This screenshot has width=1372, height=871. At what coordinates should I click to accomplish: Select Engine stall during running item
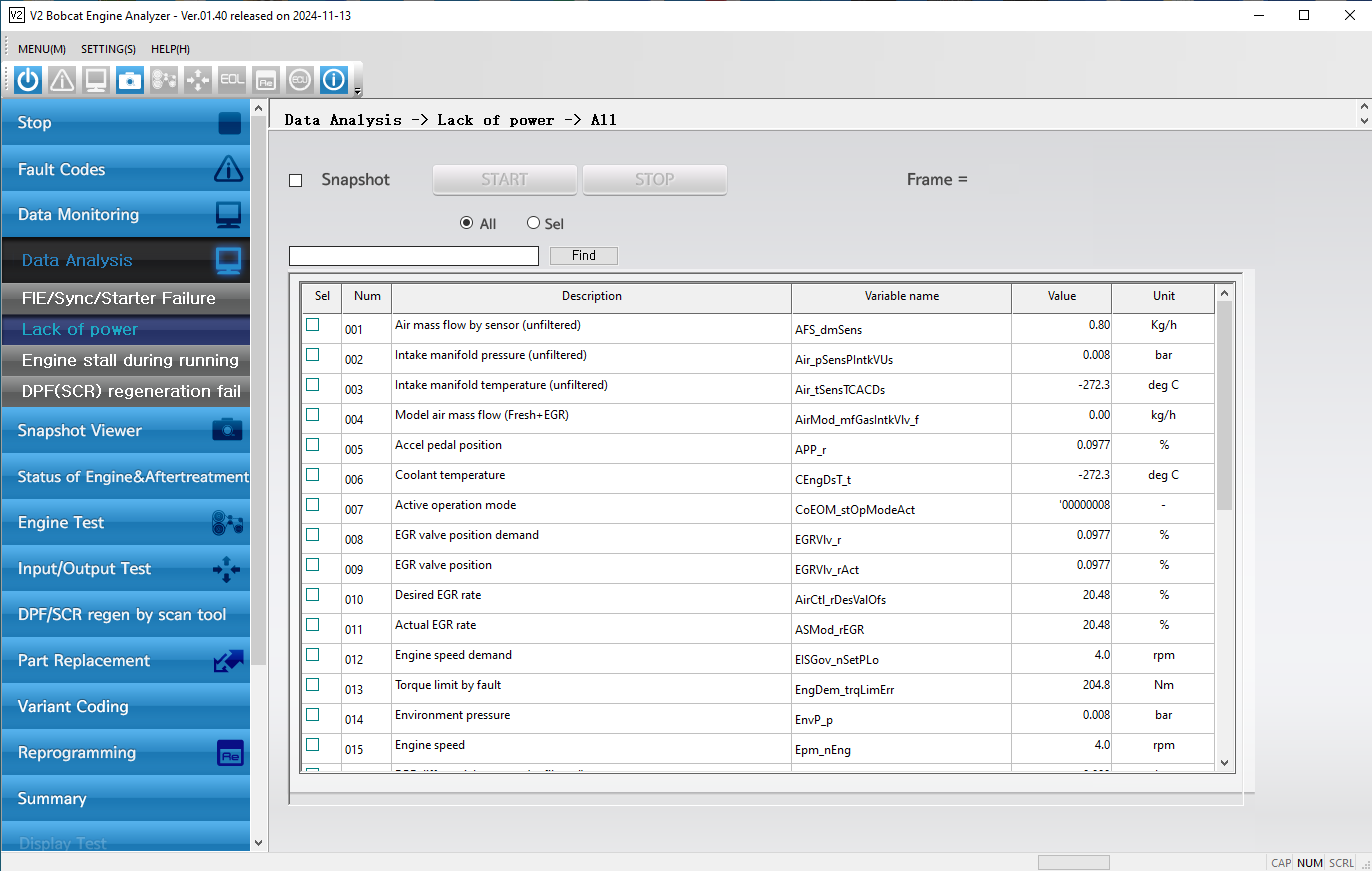[x=125, y=360]
